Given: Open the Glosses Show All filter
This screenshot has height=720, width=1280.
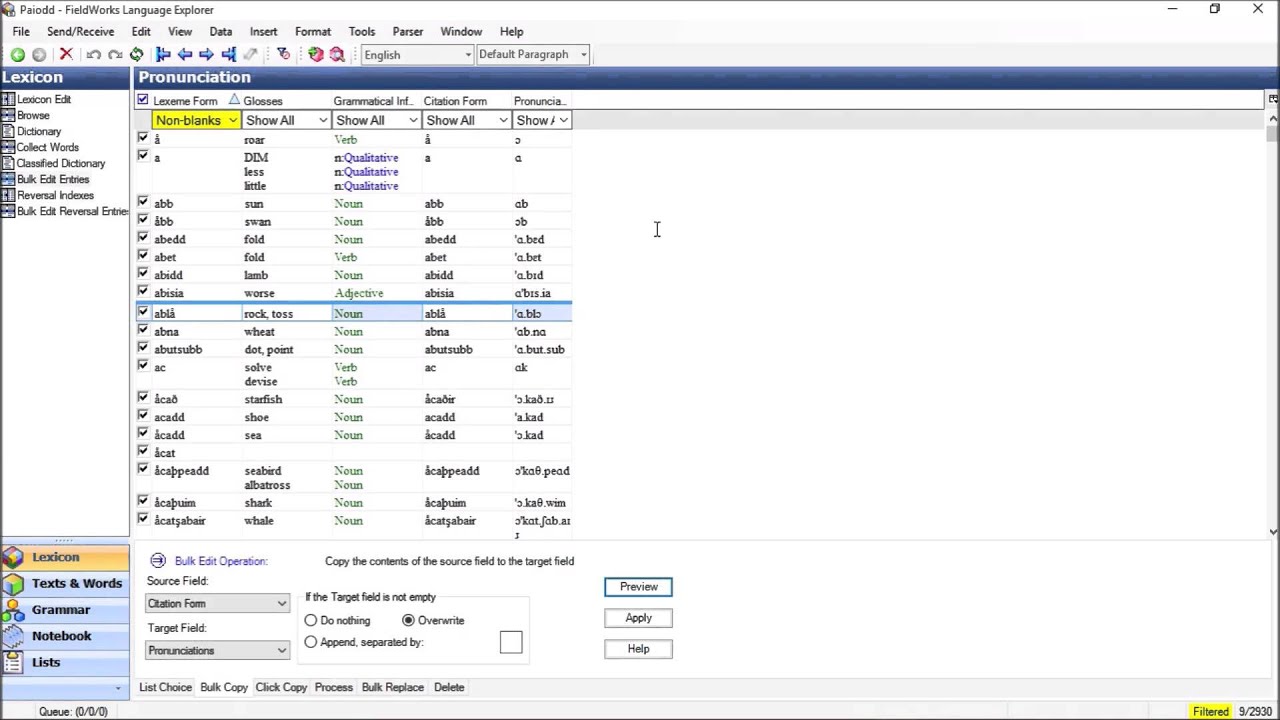Looking at the screenshot, I should coord(287,121).
